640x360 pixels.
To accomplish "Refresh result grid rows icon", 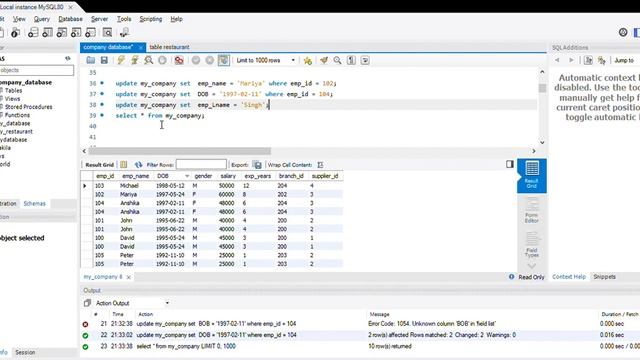I will [x=138, y=165].
